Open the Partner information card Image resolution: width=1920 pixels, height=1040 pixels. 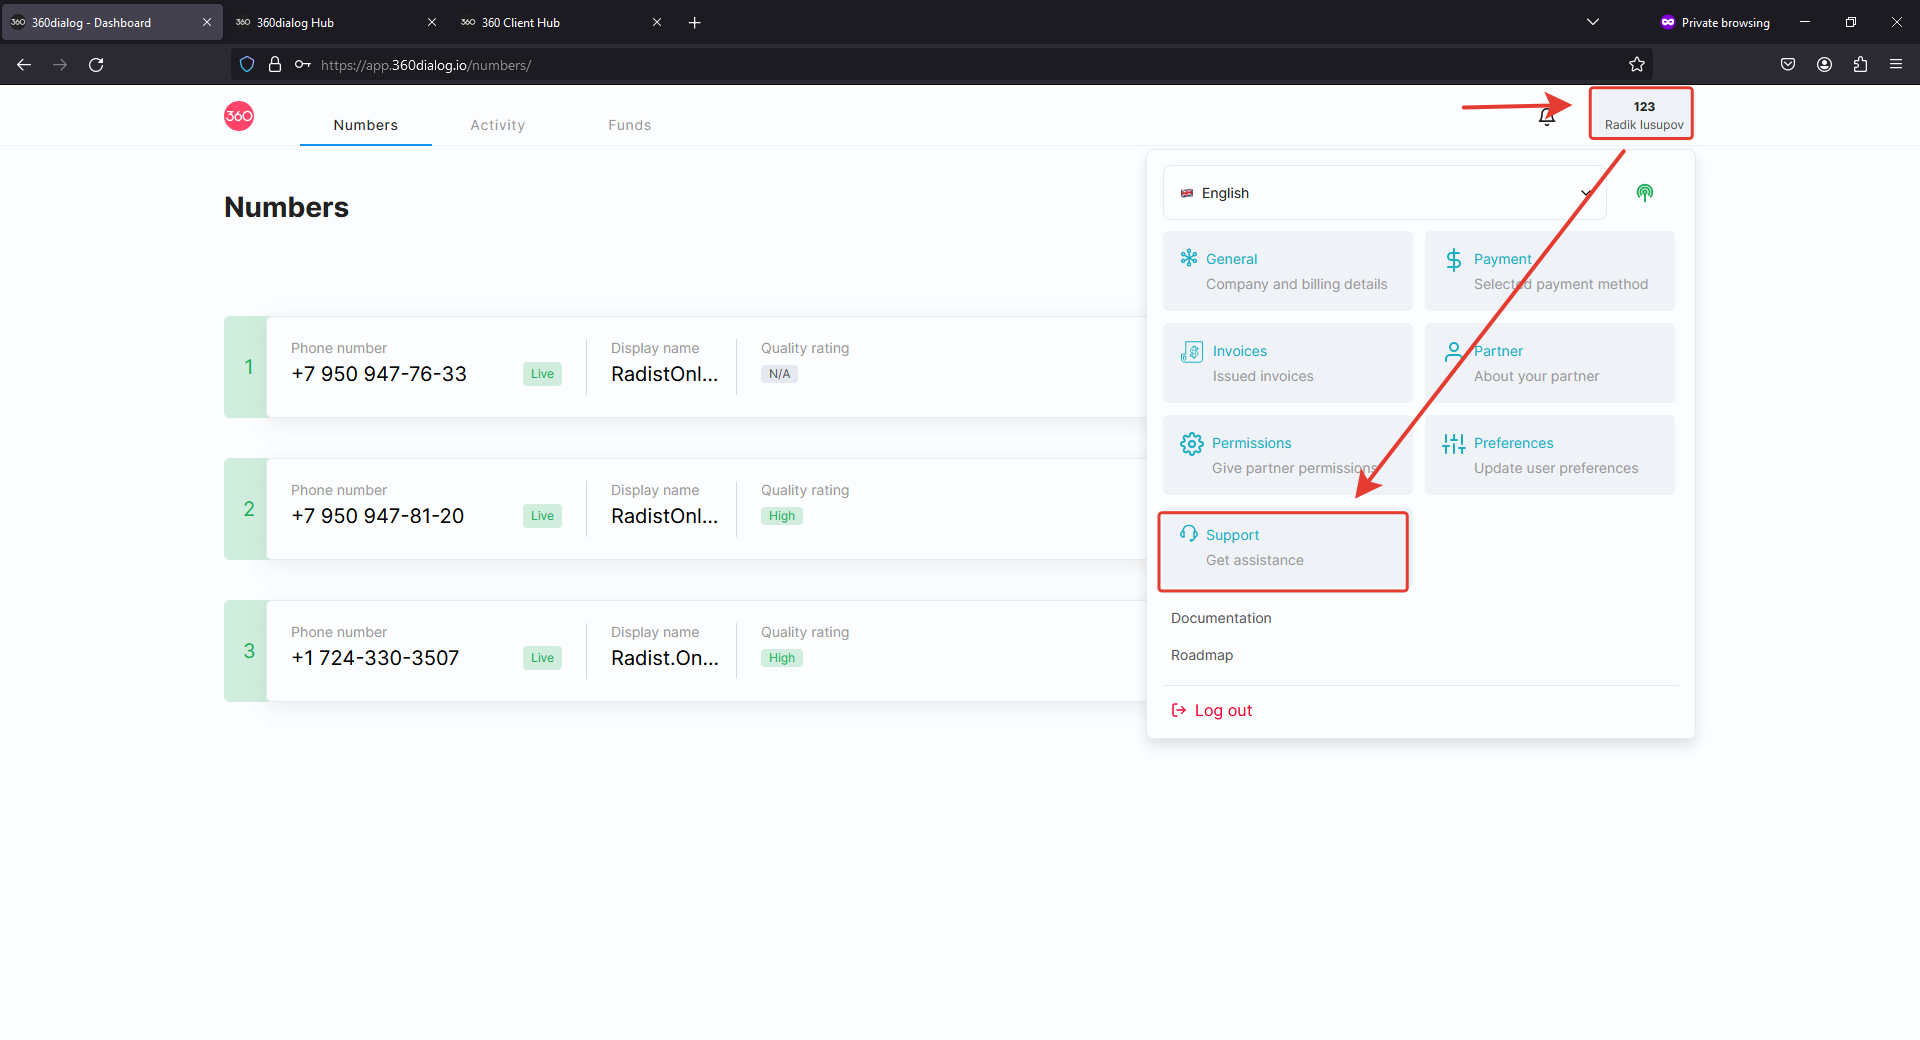[1550, 363]
